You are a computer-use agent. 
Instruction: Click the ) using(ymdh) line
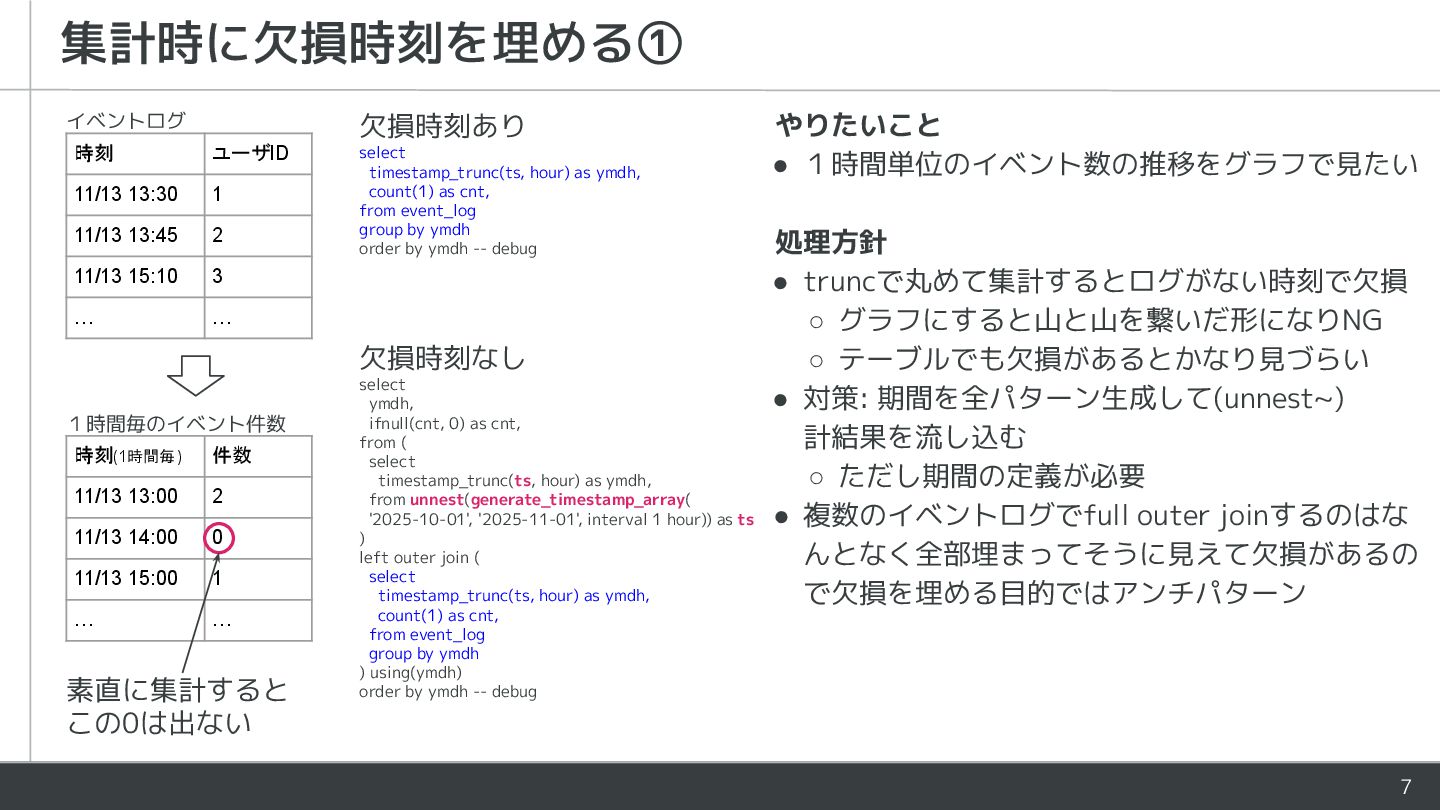pyautogui.click(x=410, y=672)
